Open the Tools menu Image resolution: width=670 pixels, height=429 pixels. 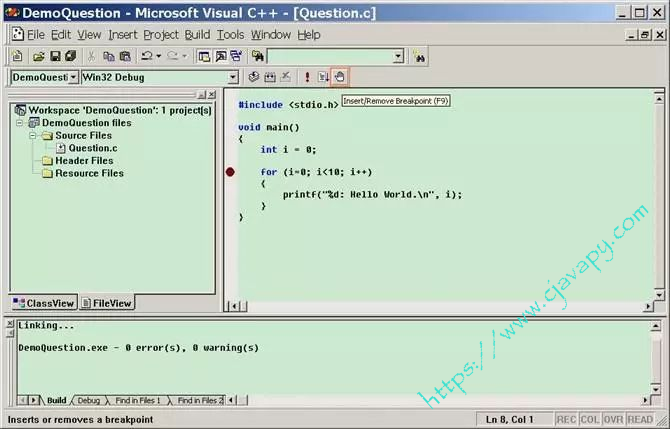230,35
